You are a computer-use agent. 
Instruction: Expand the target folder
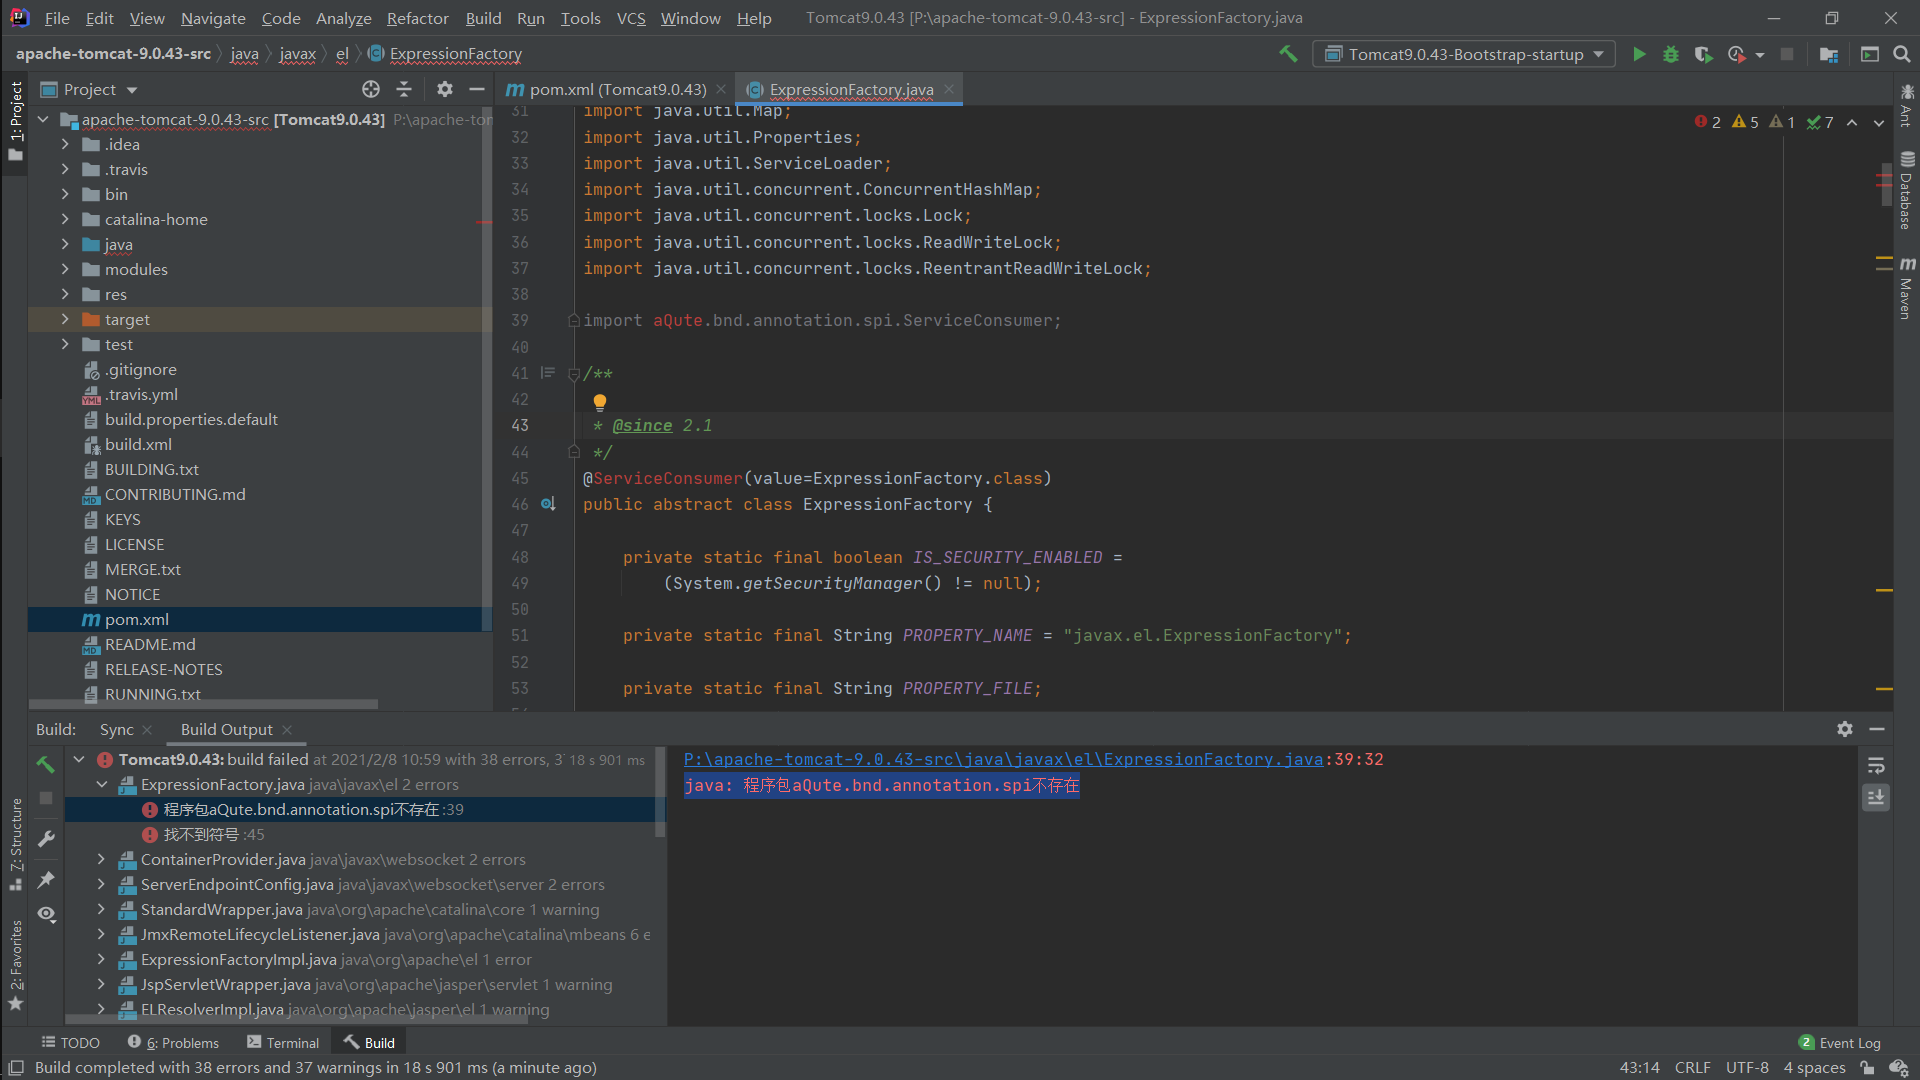(65, 319)
